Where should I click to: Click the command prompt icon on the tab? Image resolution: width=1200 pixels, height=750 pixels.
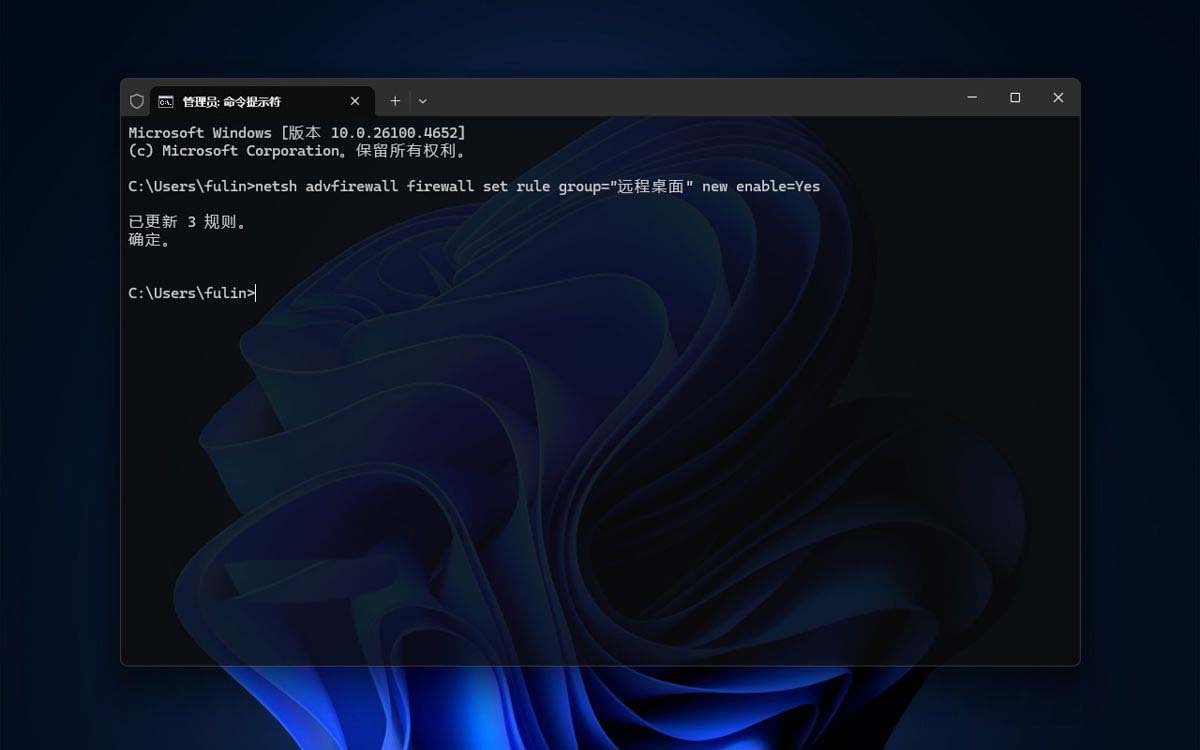tap(166, 102)
